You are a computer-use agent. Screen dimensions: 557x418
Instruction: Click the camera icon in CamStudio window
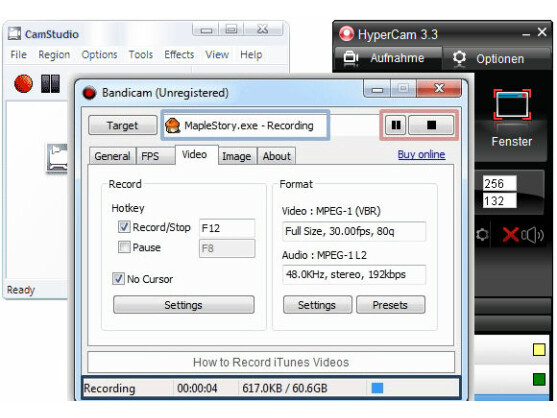coord(57,158)
